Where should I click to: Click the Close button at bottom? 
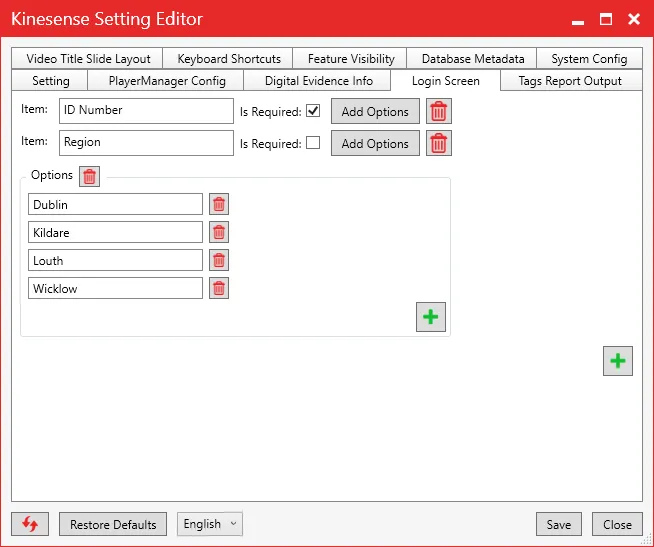click(617, 524)
